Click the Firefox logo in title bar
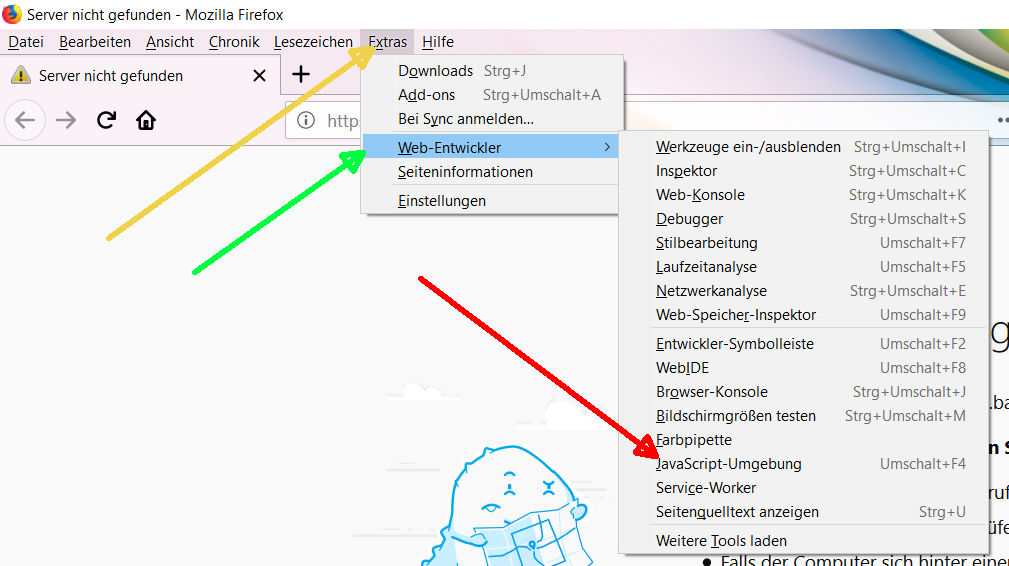The height and width of the screenshot is (566, 1009). tap(12, 14)
